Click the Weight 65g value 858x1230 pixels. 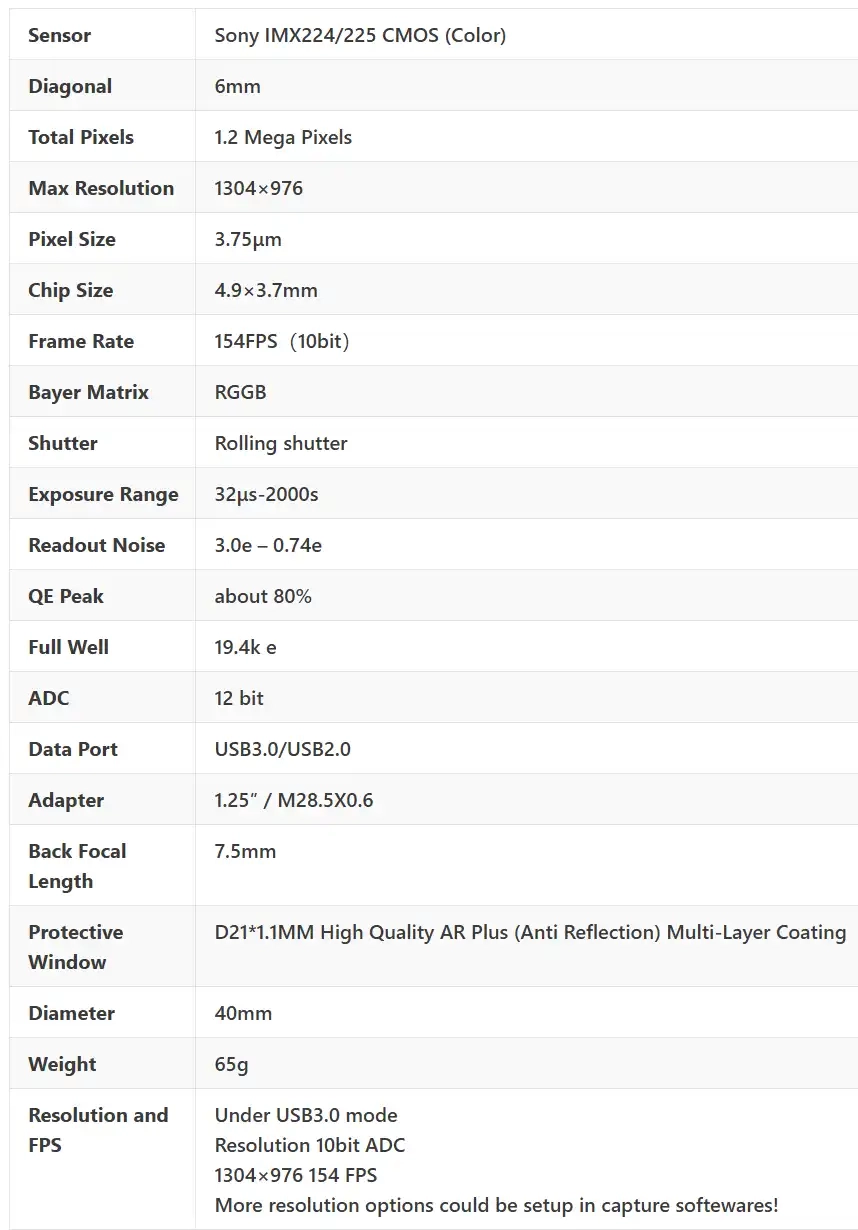coord(231,1065)
